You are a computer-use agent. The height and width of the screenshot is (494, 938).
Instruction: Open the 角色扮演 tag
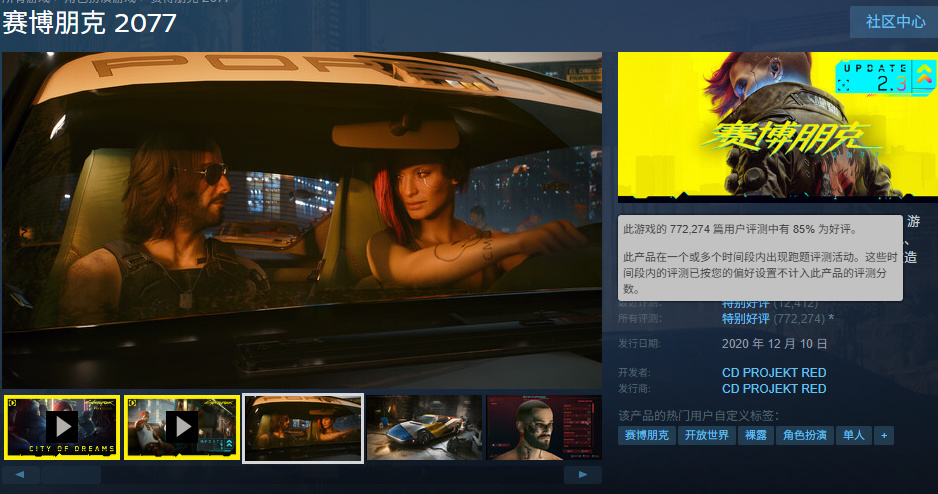805,435
